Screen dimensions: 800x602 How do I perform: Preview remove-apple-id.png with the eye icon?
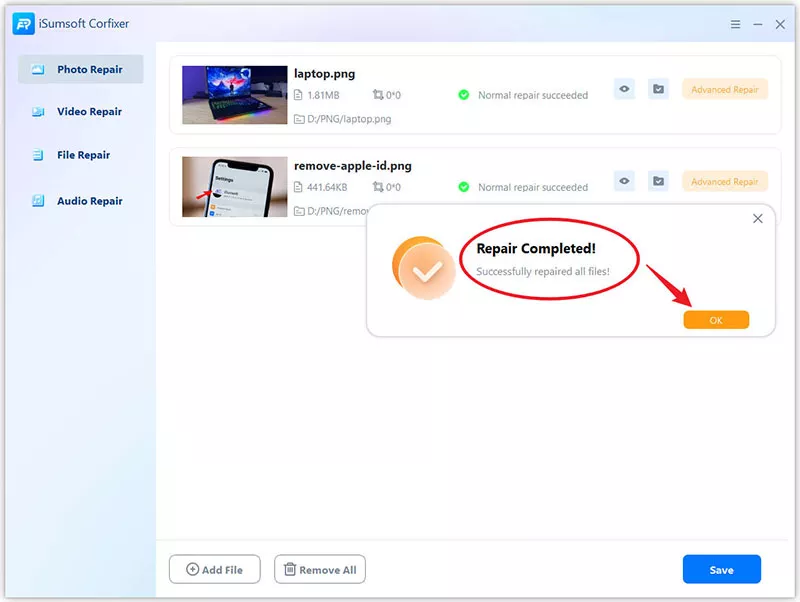coord(624,181)
